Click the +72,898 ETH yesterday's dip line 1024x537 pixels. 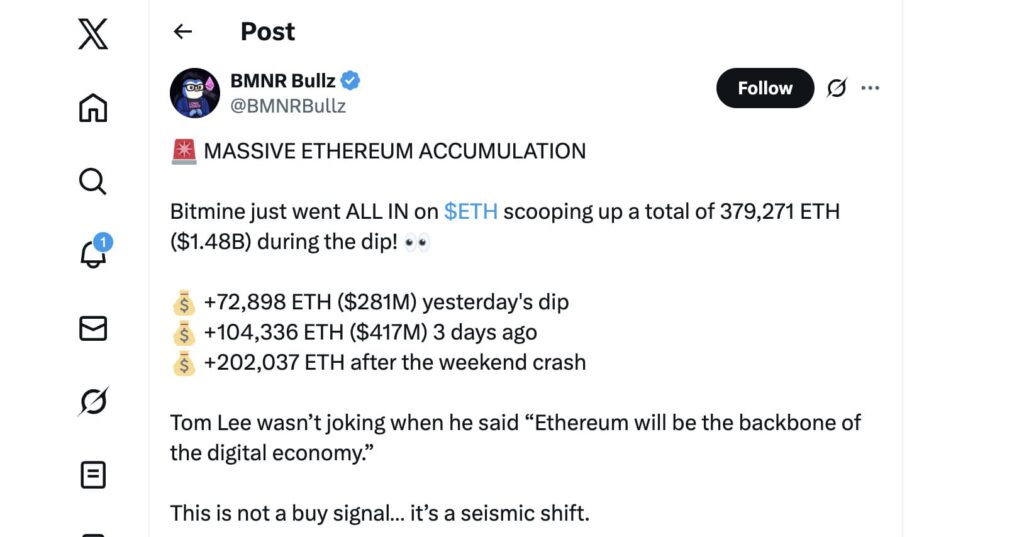tap(386, 302)
